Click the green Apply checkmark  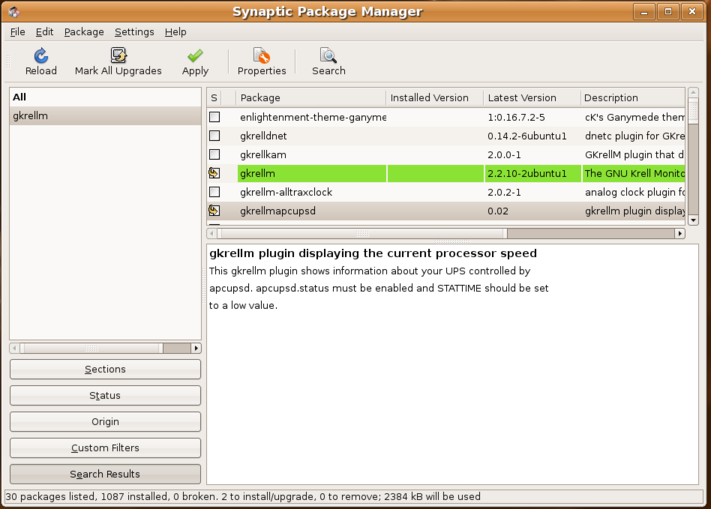coord(195,56)
